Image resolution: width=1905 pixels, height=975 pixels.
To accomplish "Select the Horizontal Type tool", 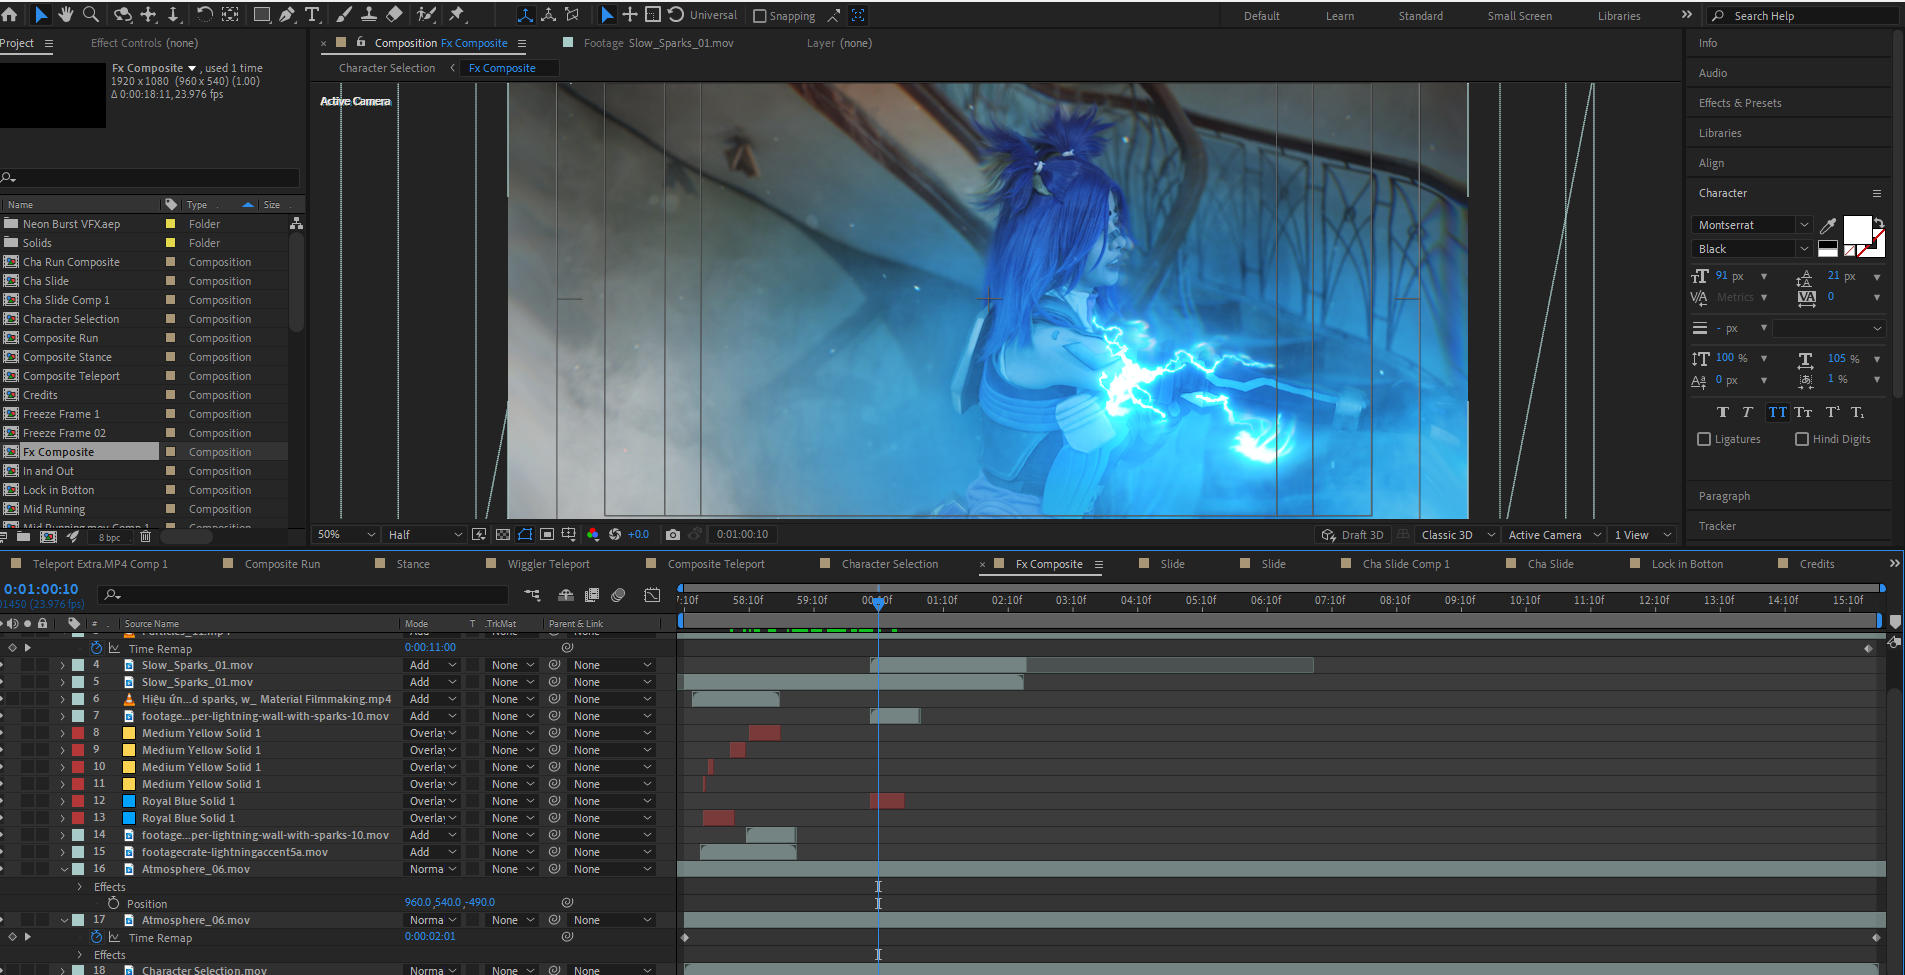I will point(312,15).
